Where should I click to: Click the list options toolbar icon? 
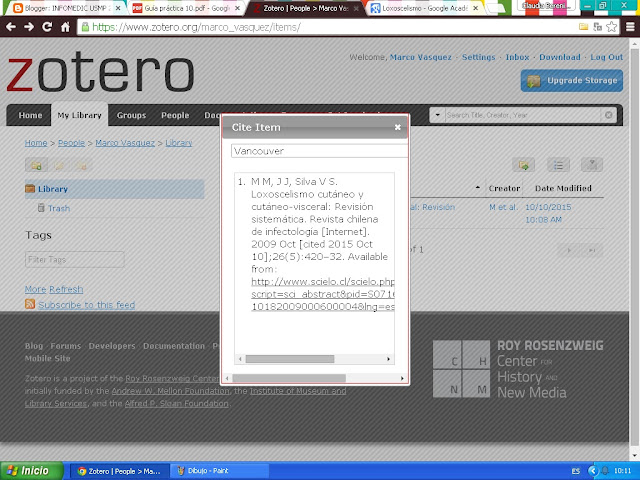[x=558, y=165]
